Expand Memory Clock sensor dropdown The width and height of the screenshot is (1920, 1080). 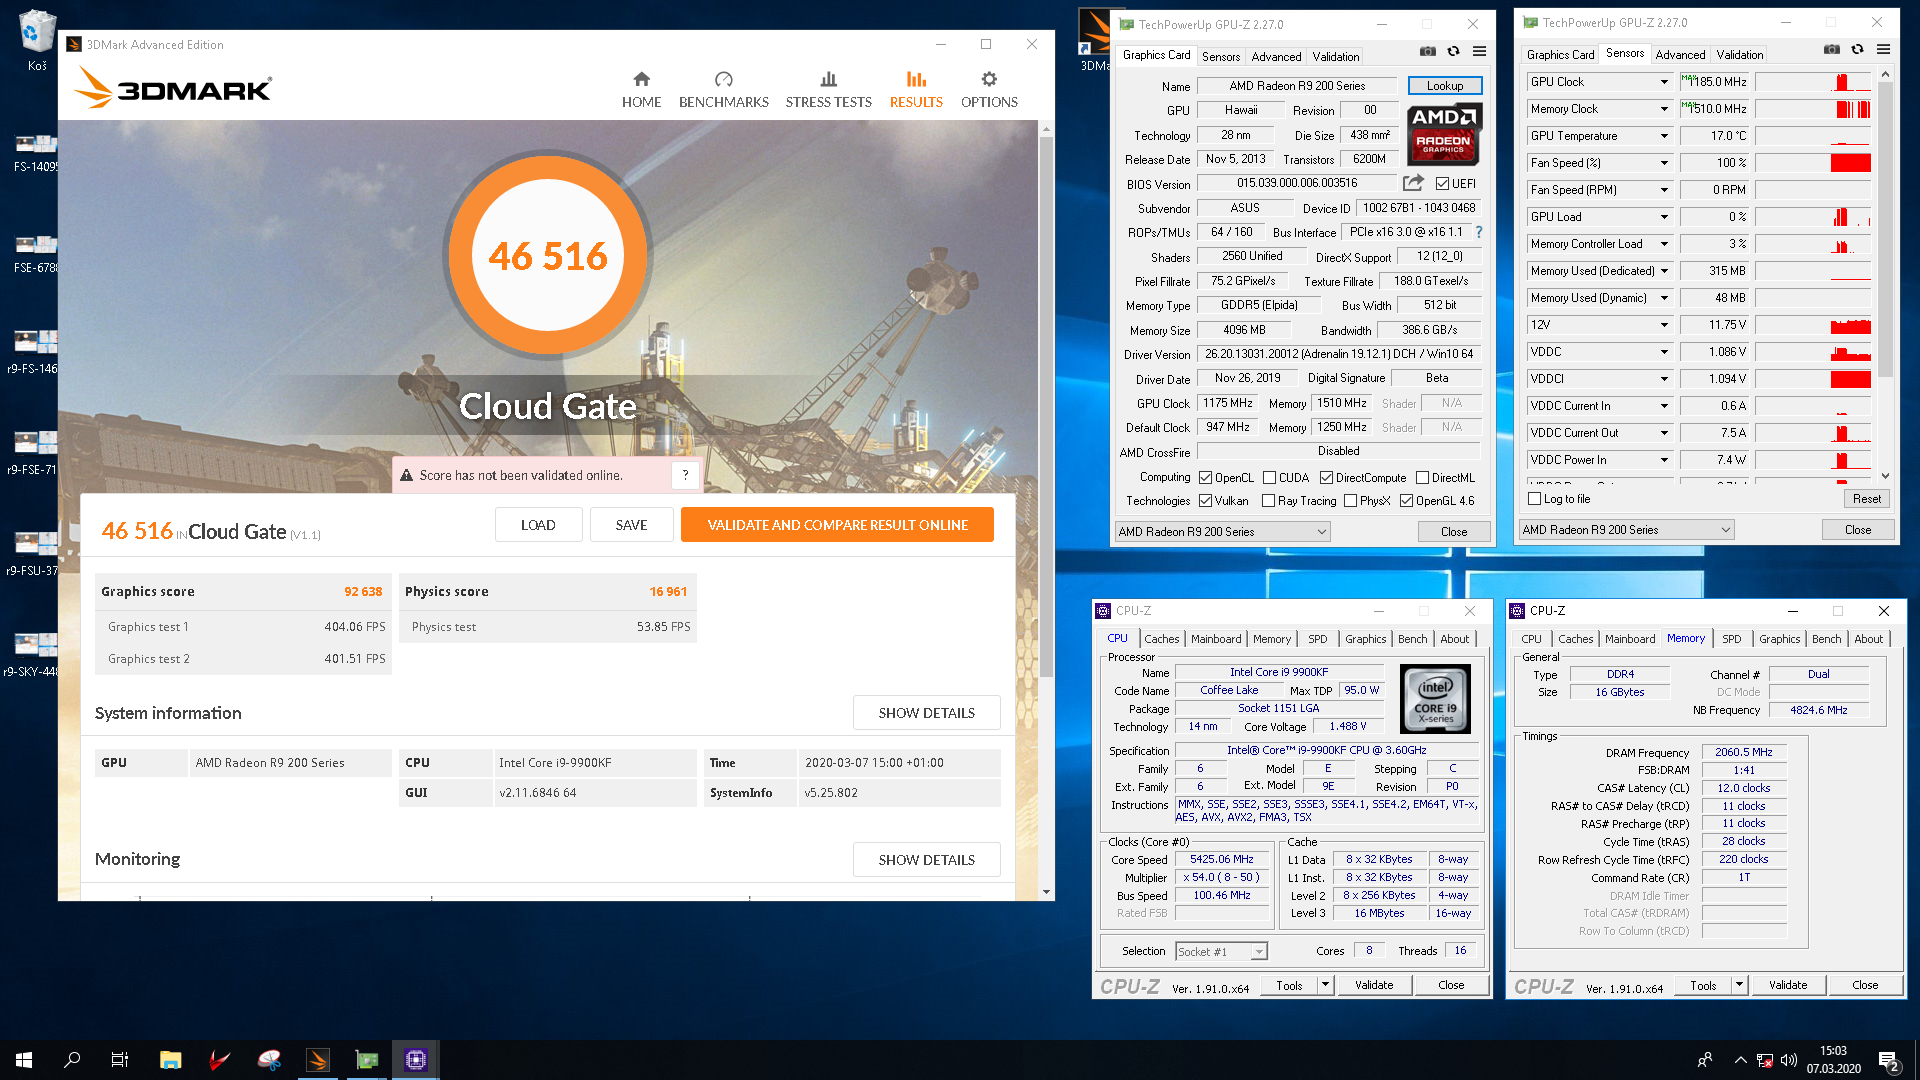coord(1664,109)
